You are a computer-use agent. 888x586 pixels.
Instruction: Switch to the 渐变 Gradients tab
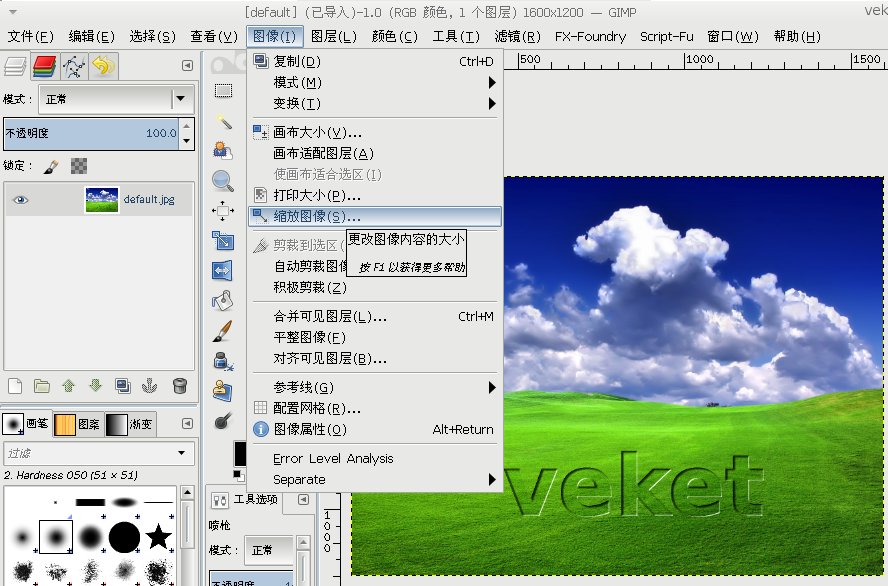tap(130, 424)
